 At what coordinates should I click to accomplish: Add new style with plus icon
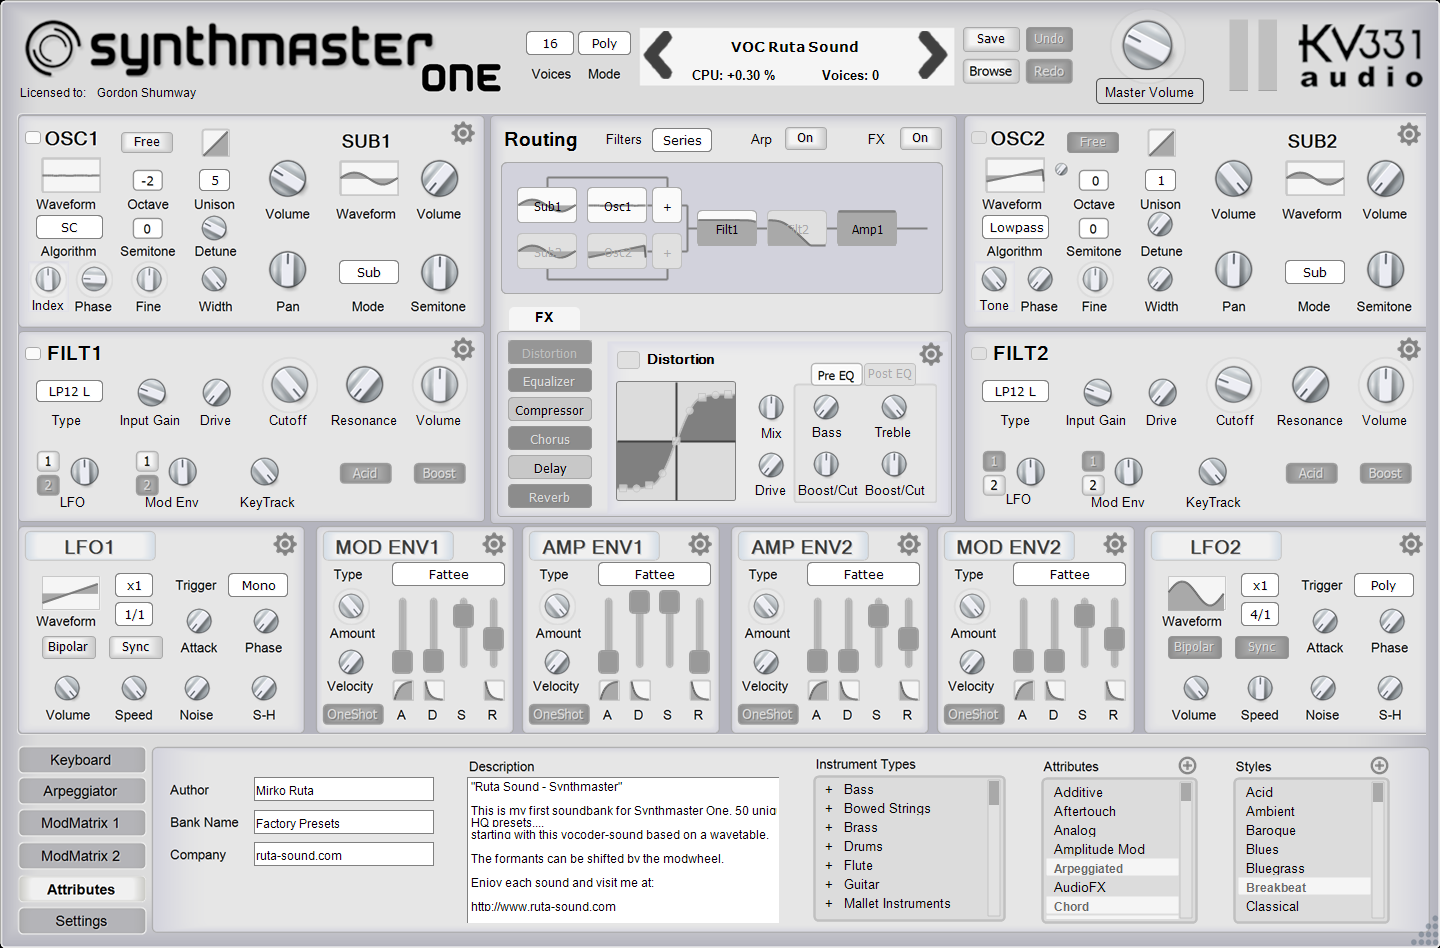point(1379,766)
